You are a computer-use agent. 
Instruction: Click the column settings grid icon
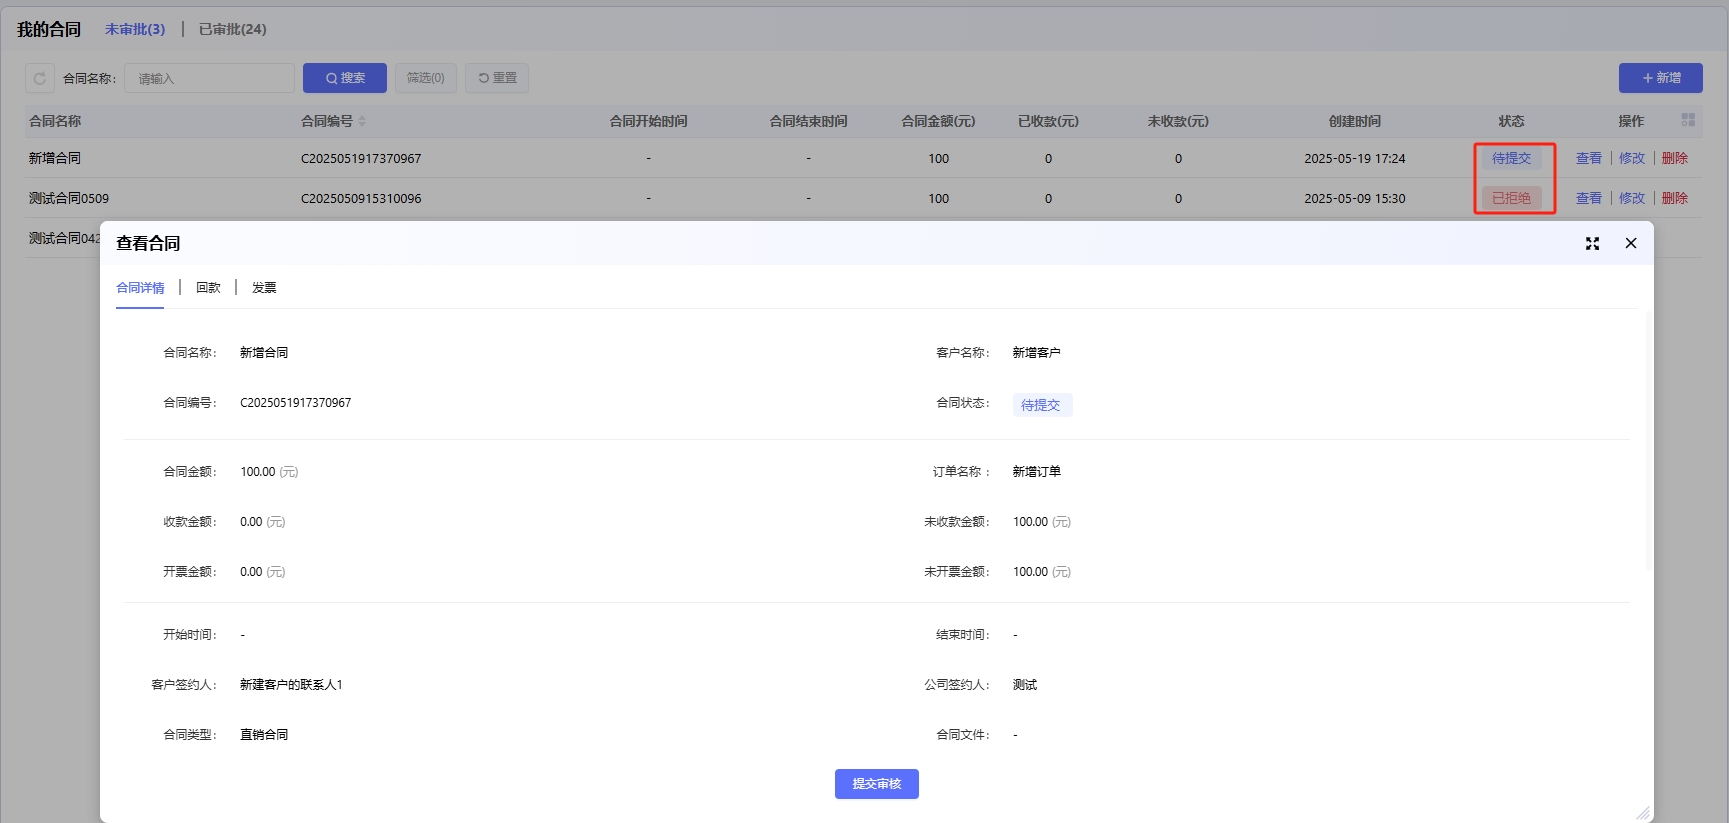point(1688,120)
